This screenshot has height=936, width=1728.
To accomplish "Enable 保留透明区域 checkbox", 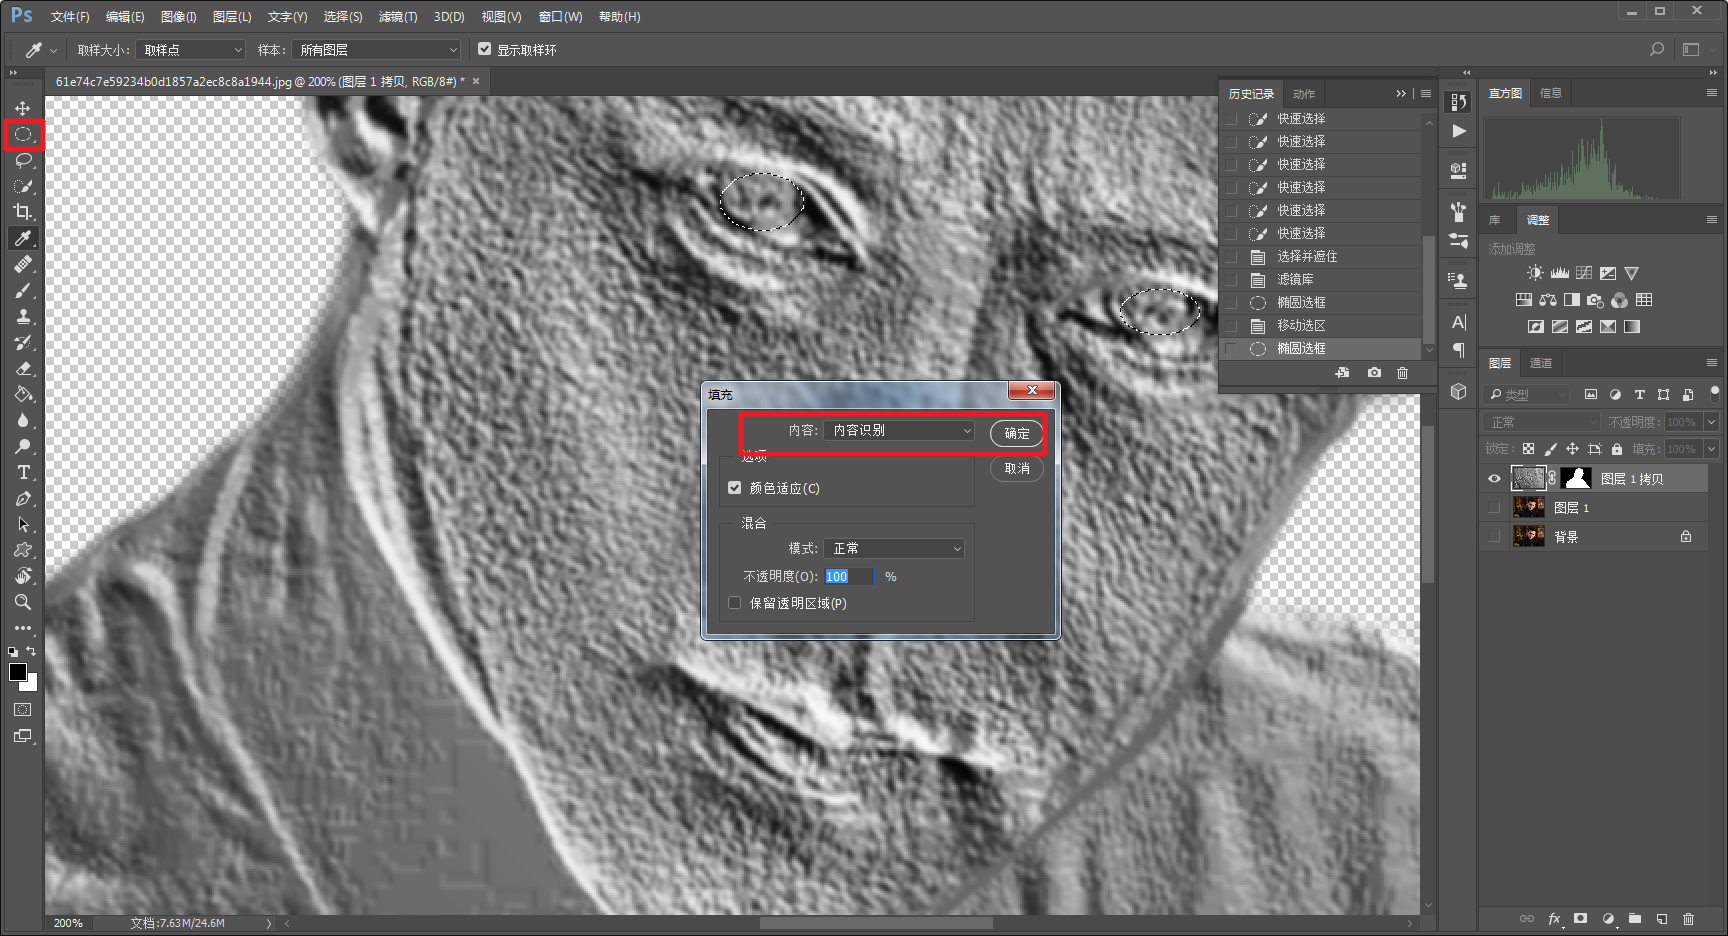I will pyautogui.click(x=735, y=603).
